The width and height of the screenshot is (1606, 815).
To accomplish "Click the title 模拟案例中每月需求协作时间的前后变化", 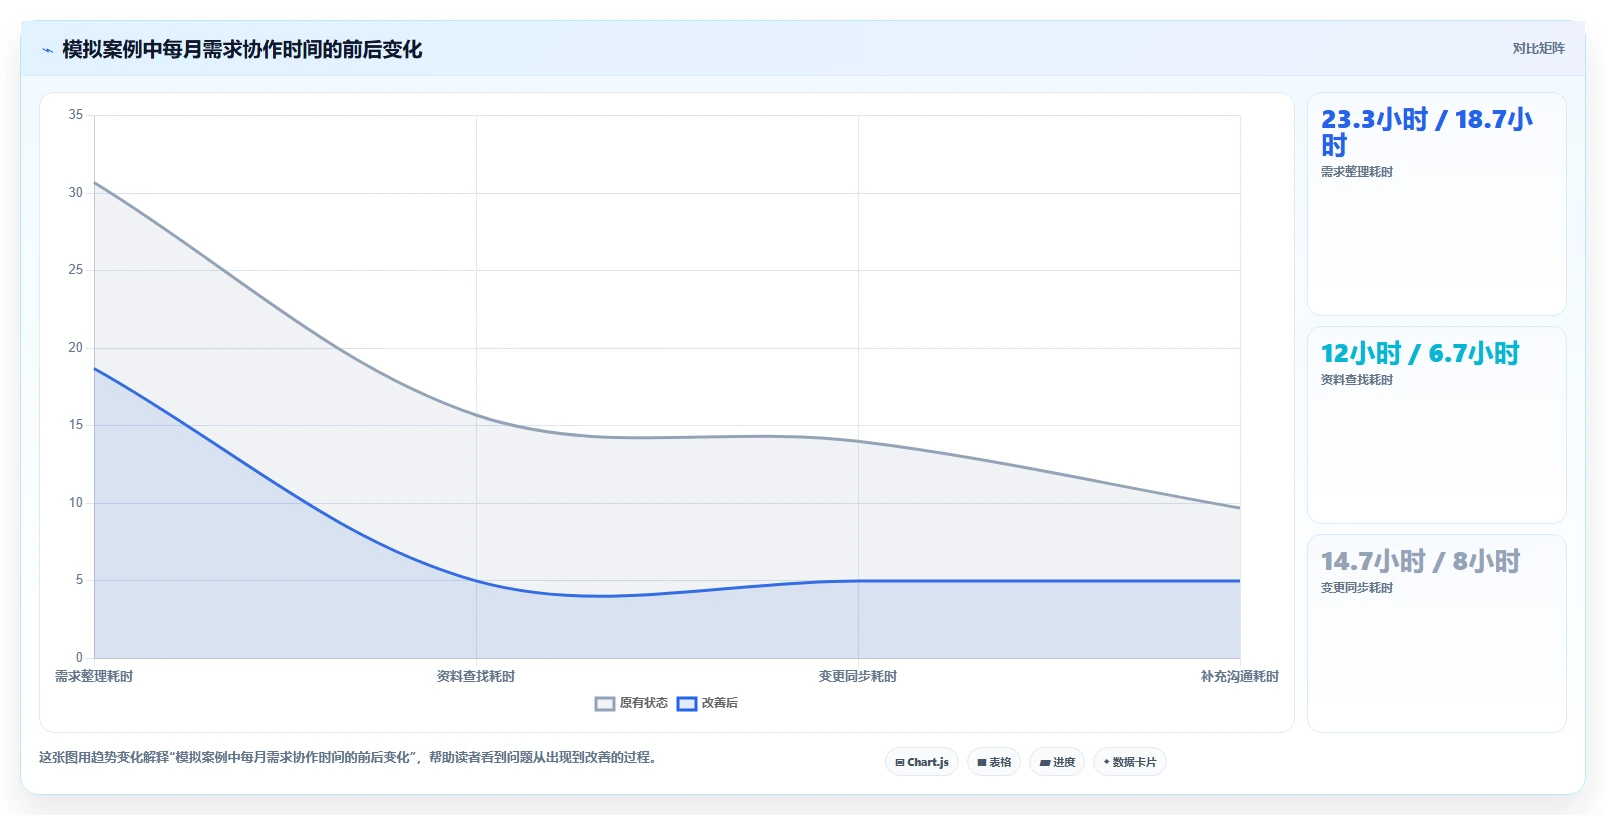I will pyautogui.click(x=242, y=50).
